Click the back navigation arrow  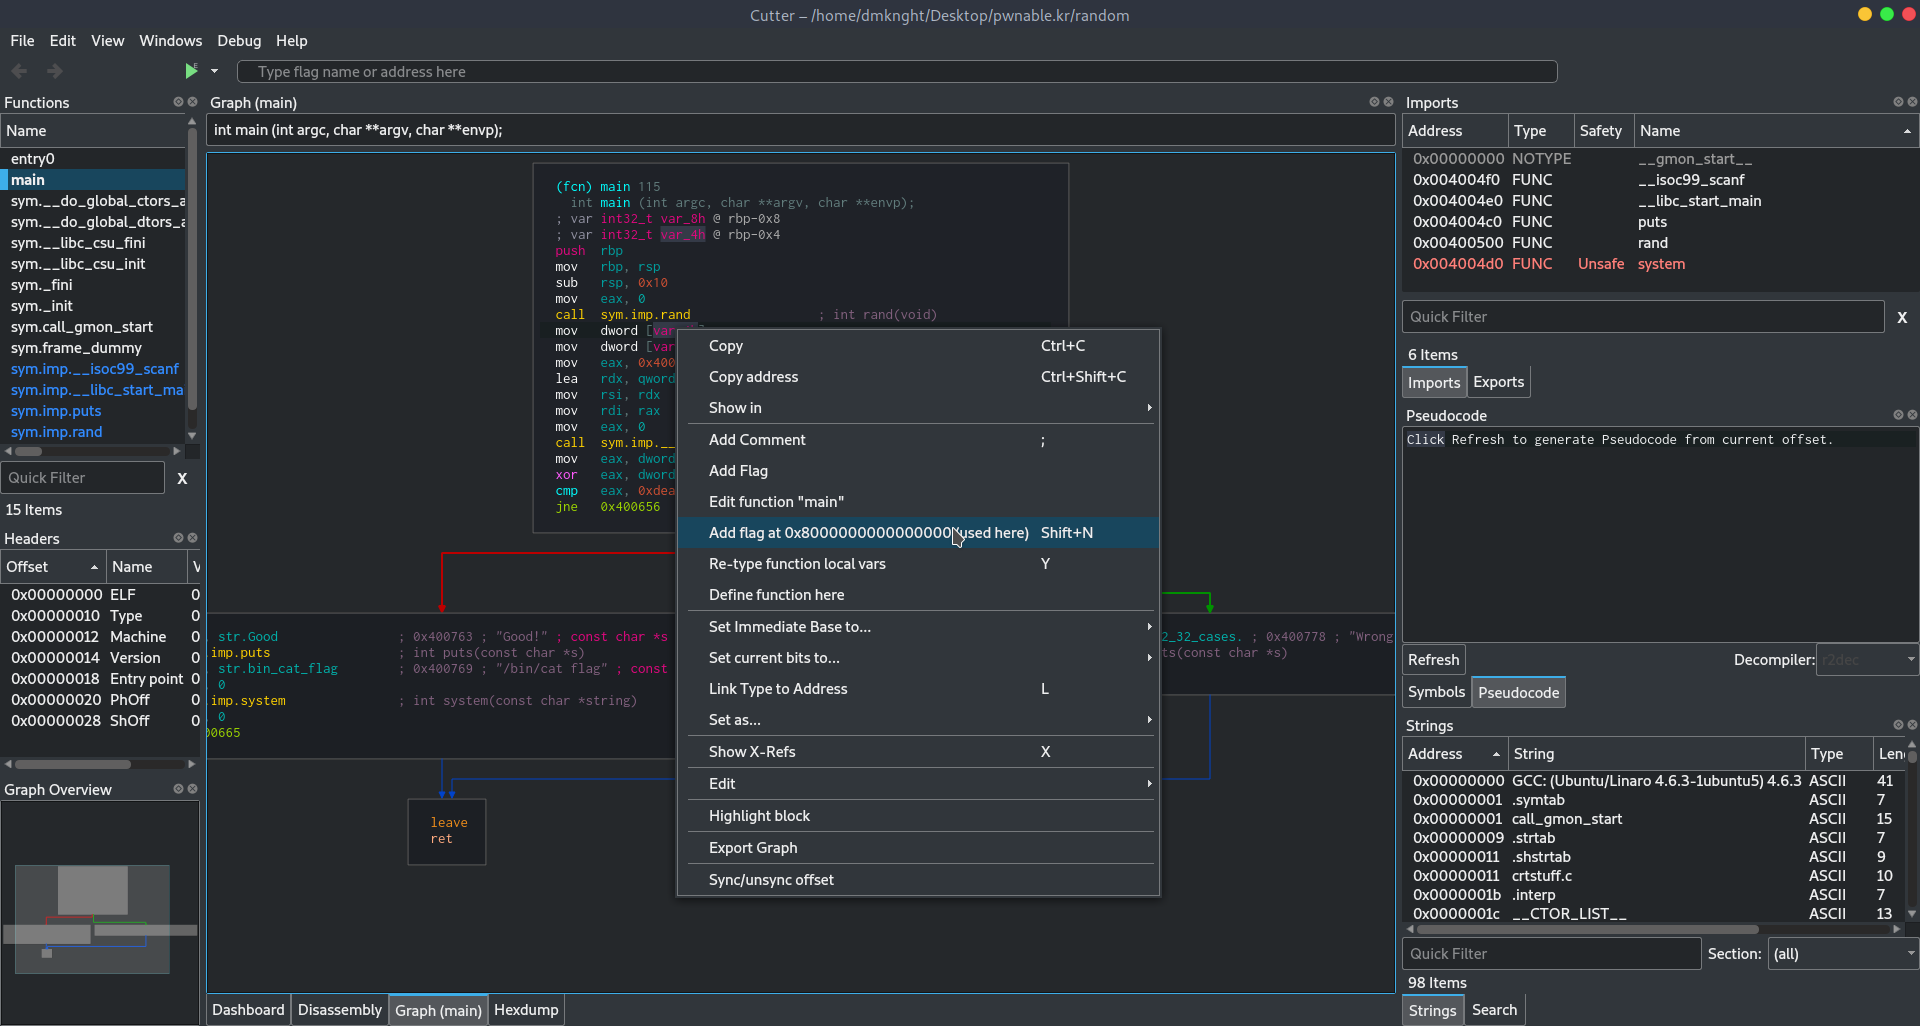point(19,71)
